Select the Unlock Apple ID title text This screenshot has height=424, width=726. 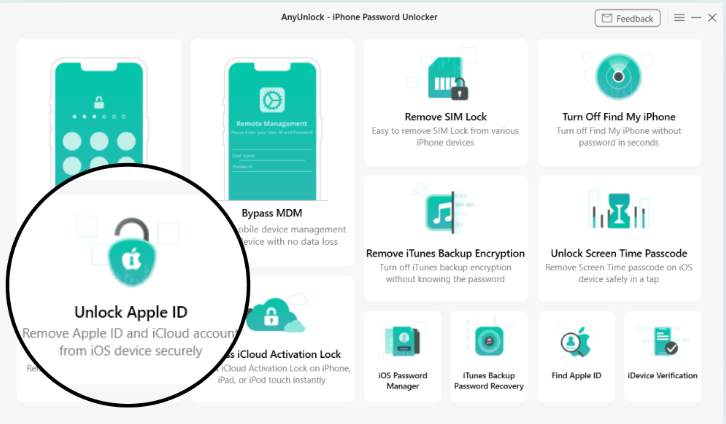(130, 310)
